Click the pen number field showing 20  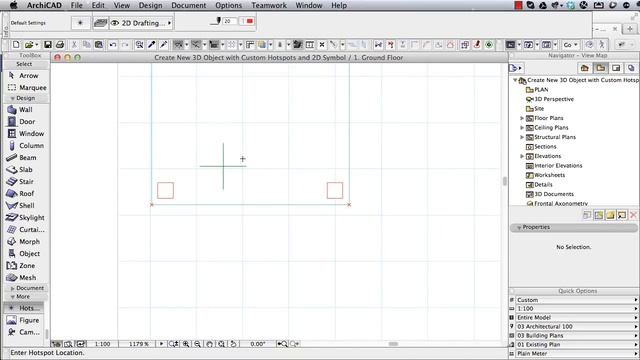[229, 21]
